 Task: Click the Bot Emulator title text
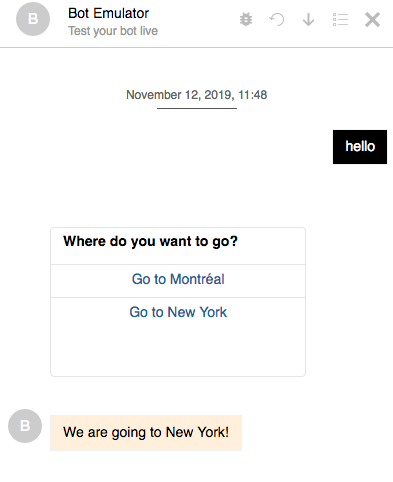click(108, 13)
